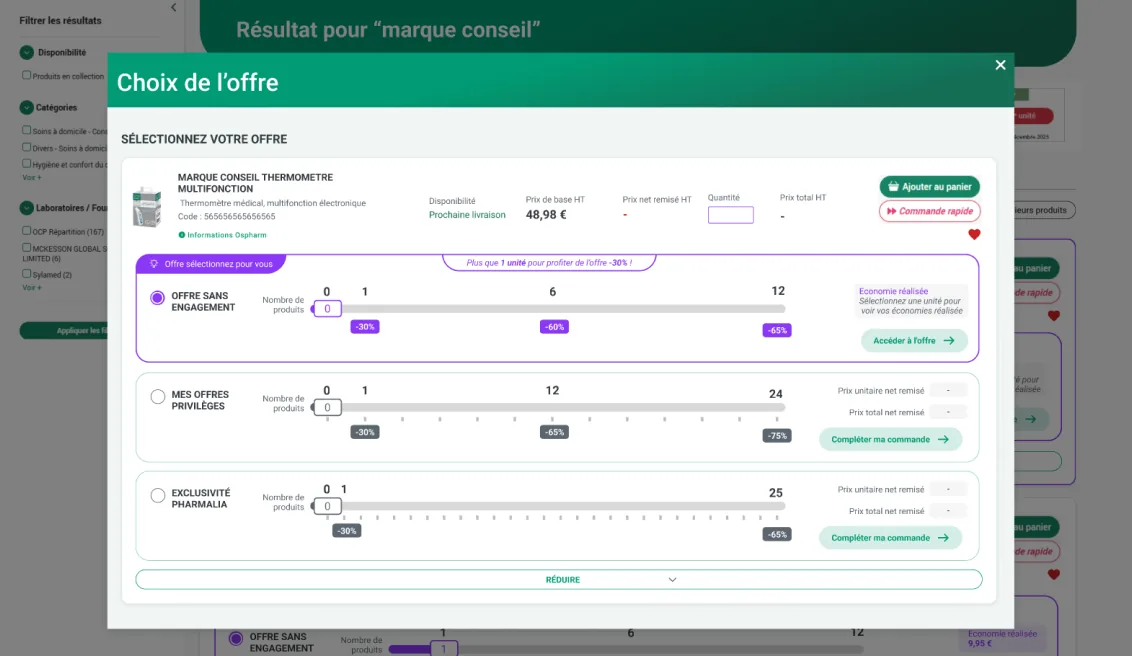Screen dimensions: 1132x656
Task: Click the basket icon in Ajouter au panier
Action: coord(893,186)
